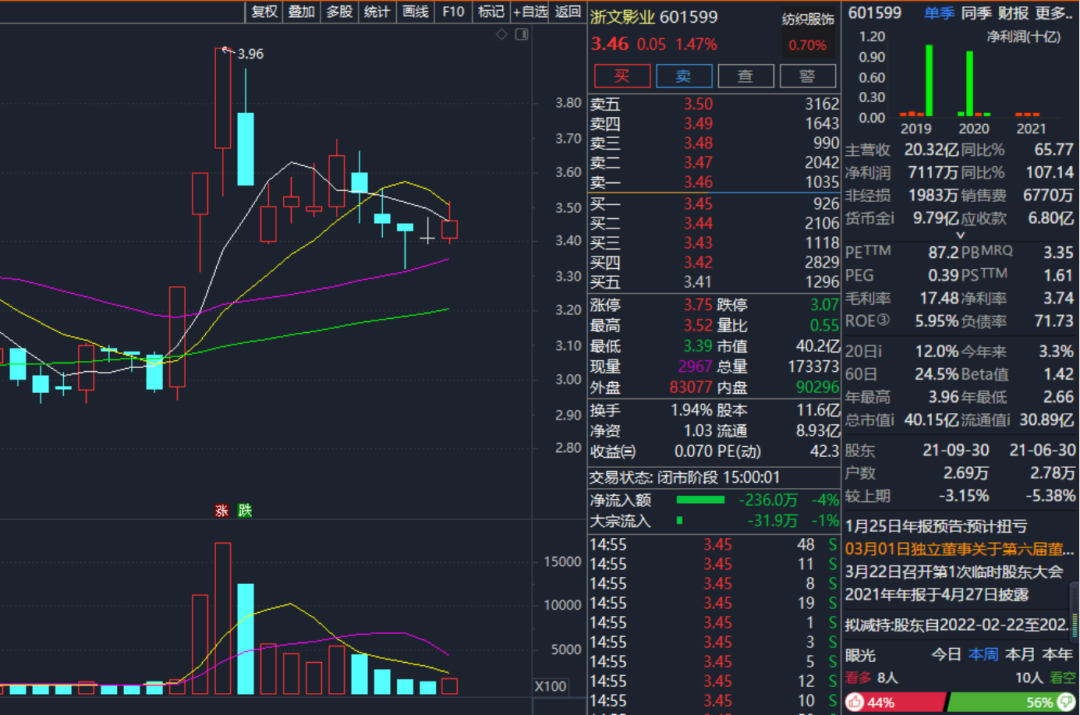The image size is (1080, 715).
Task: Click 交易状态 闭市阶段 status line
Action: (685, 477)
